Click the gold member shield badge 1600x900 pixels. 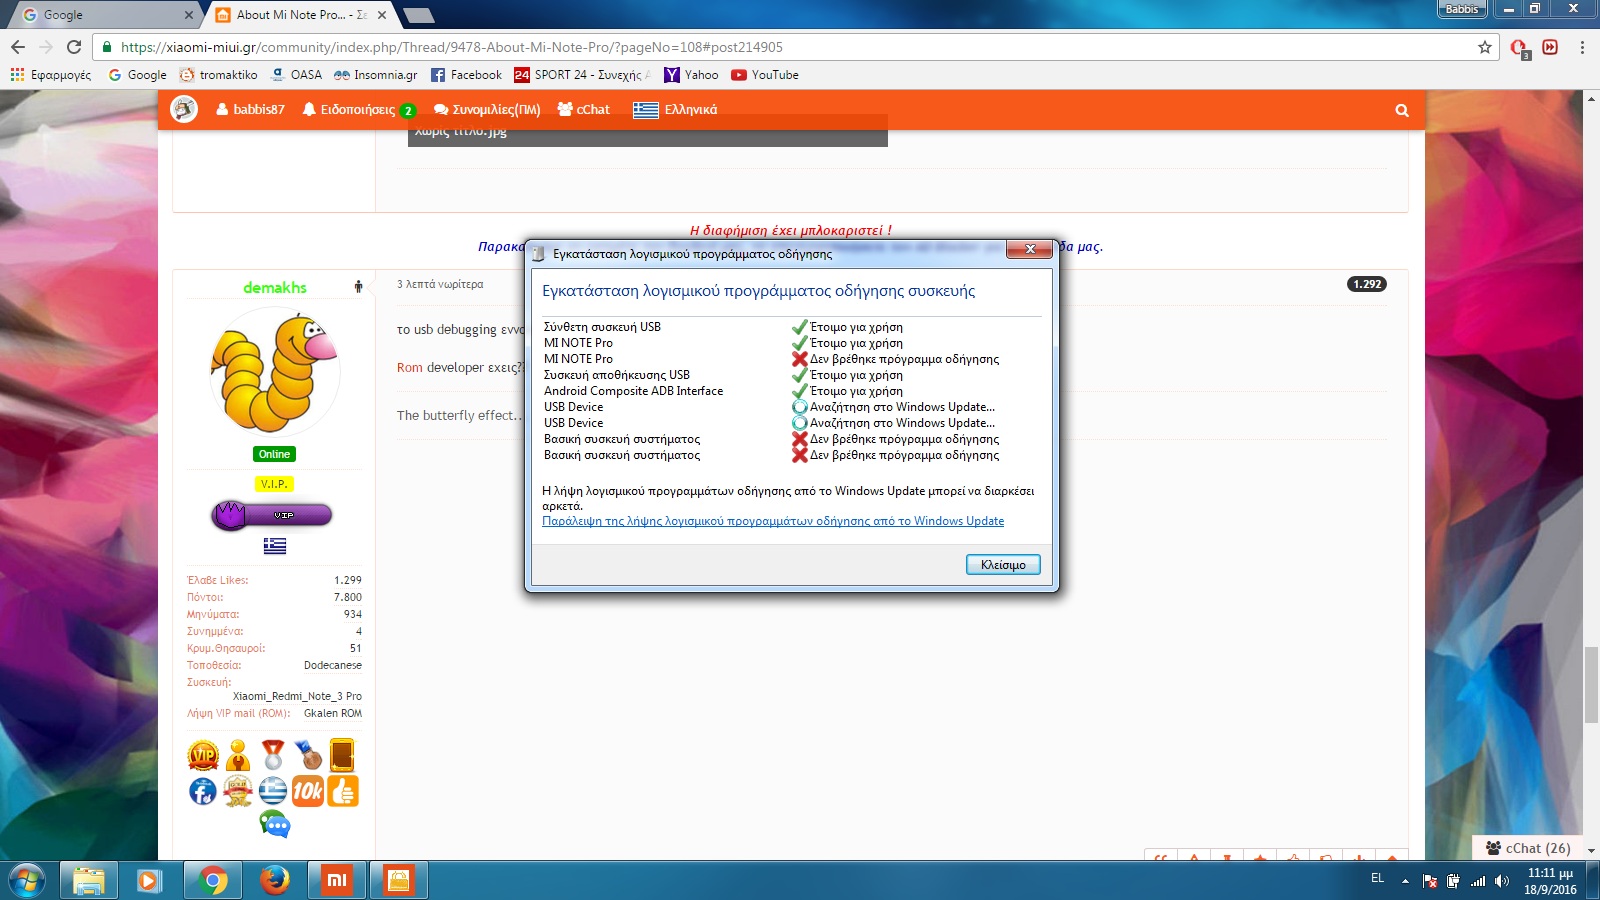pyautogui.click(x=238, y=791)
